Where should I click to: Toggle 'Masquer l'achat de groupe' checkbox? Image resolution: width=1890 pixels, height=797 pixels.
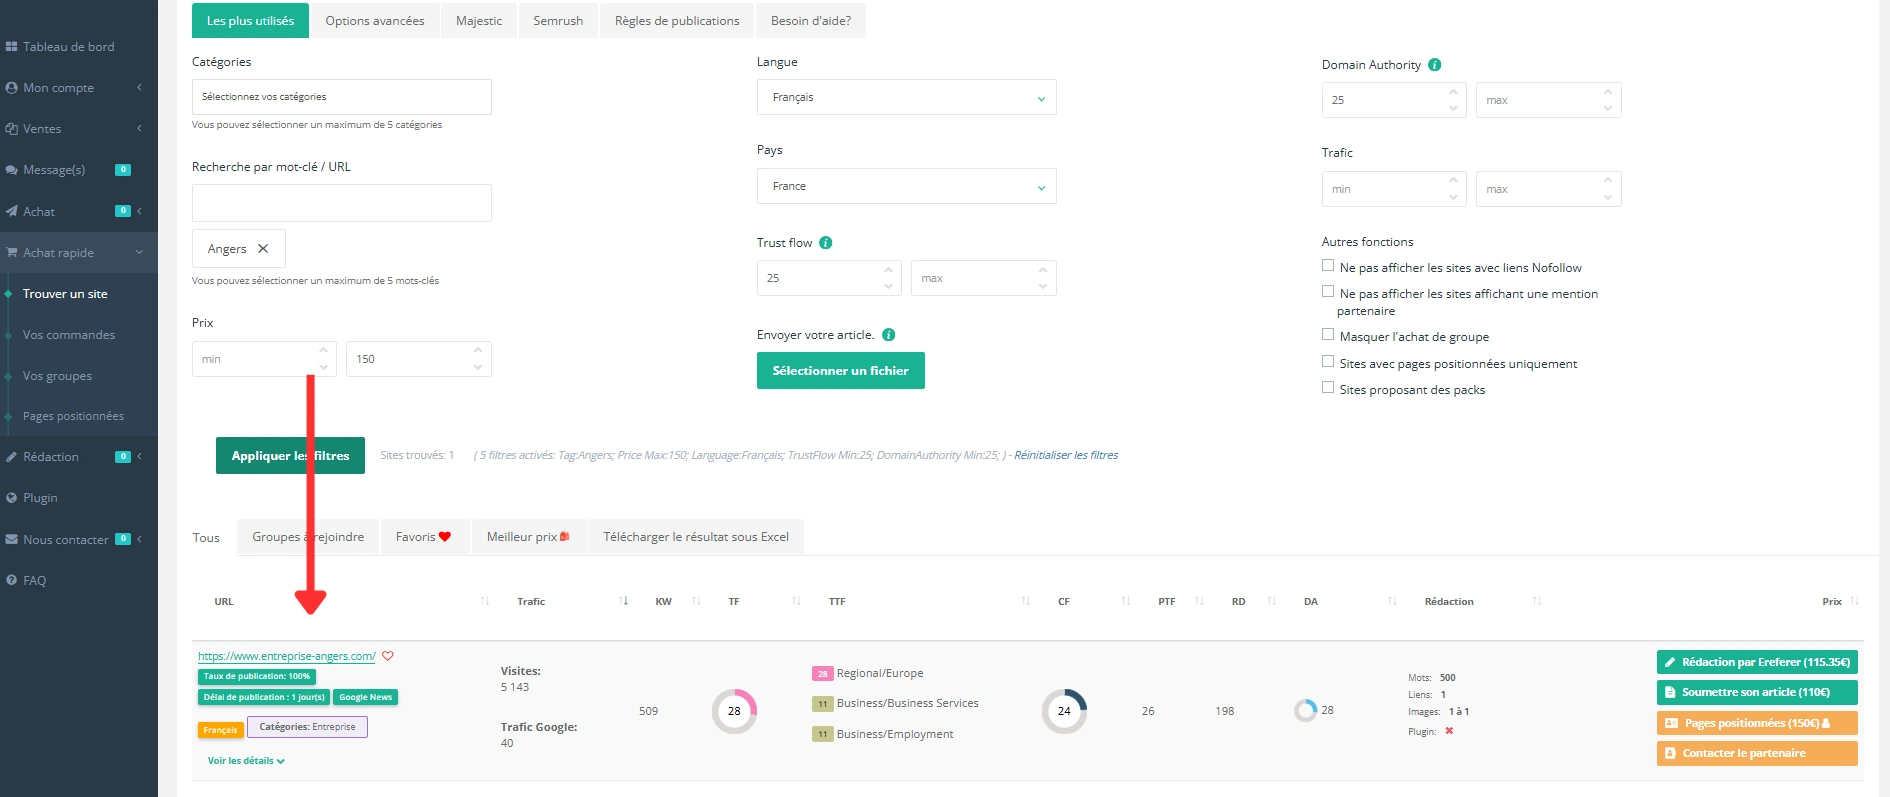point(1328,335)
